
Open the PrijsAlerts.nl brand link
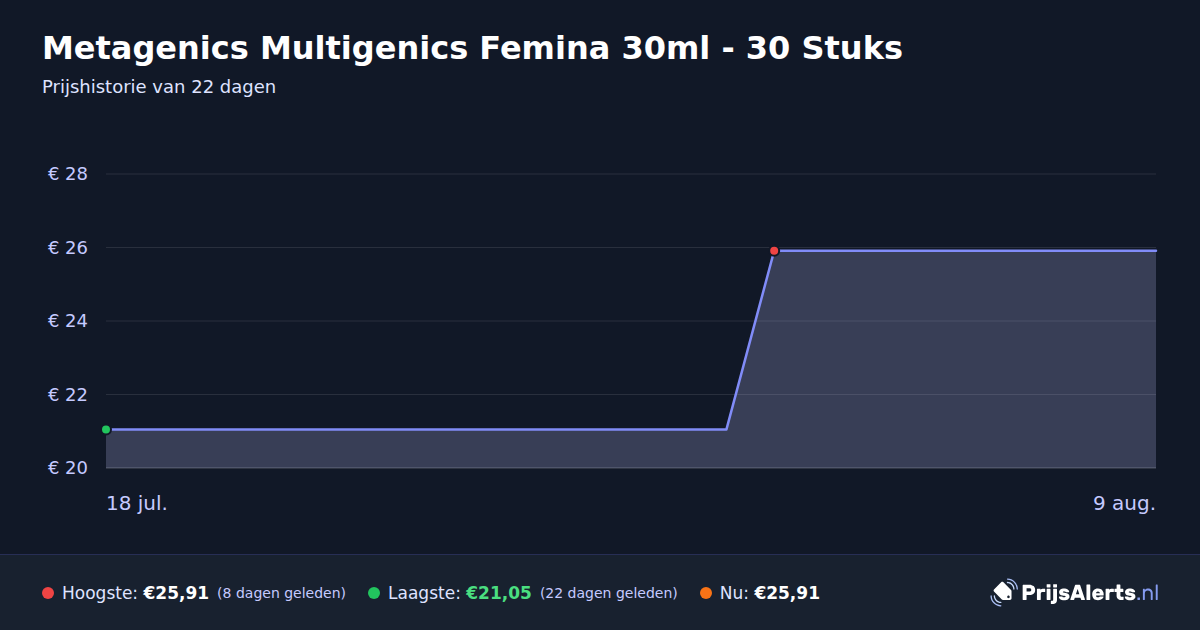1075,593
